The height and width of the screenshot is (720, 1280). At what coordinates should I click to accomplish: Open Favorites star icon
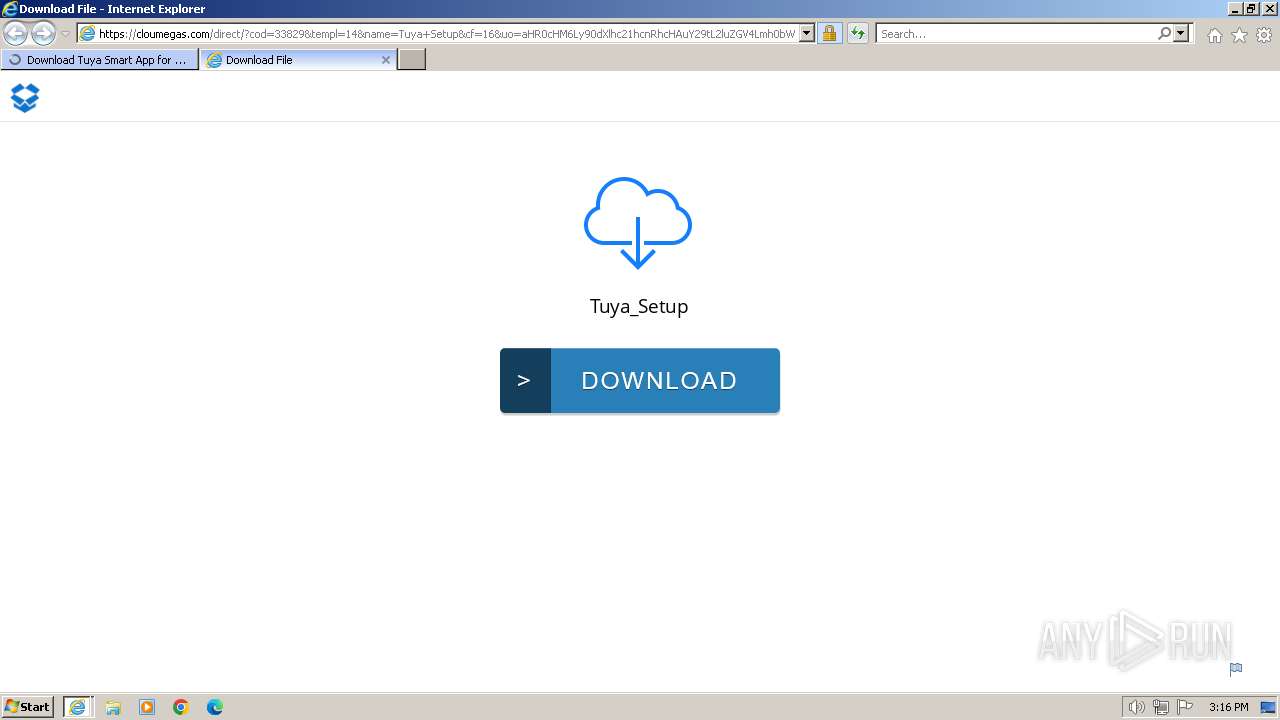click(x=1239, y=35)
